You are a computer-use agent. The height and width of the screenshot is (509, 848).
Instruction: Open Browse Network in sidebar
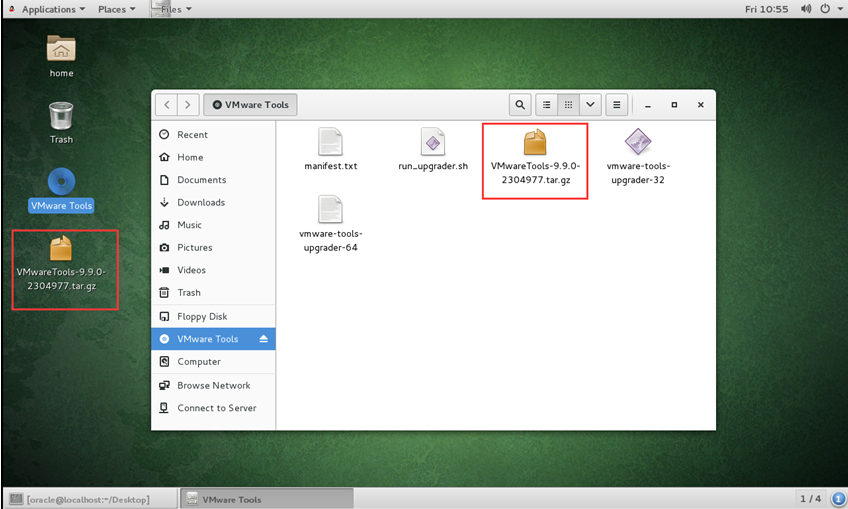pyautogui.click(x=213, y=386)
